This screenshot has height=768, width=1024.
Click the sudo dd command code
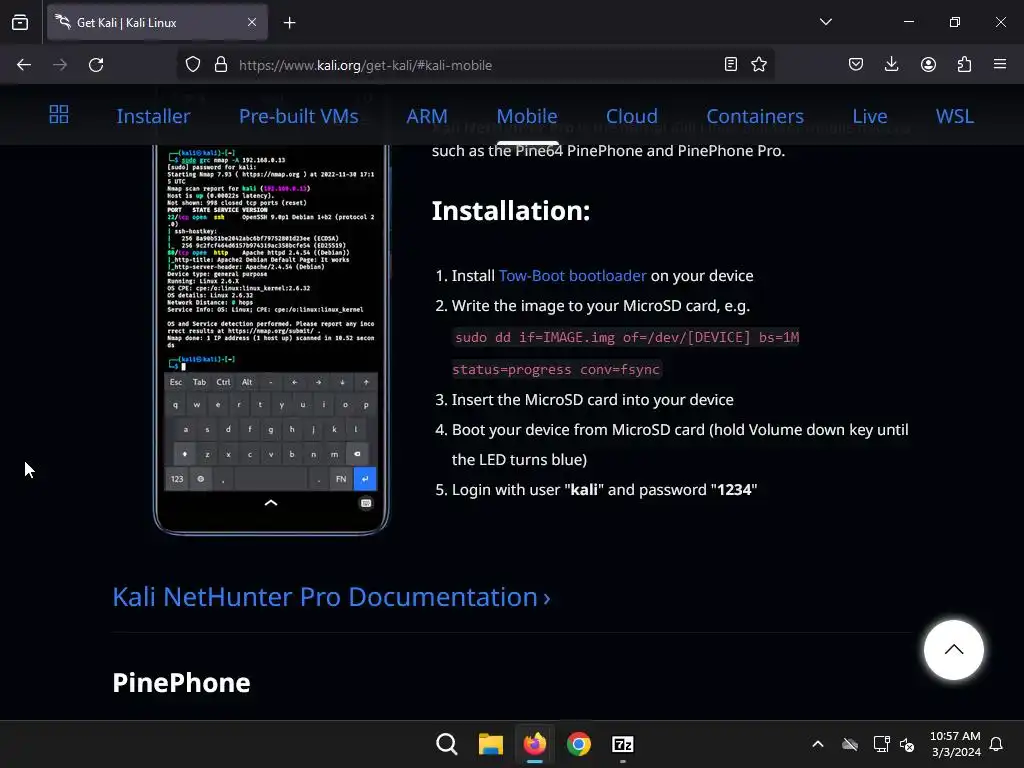click(626, 337)
